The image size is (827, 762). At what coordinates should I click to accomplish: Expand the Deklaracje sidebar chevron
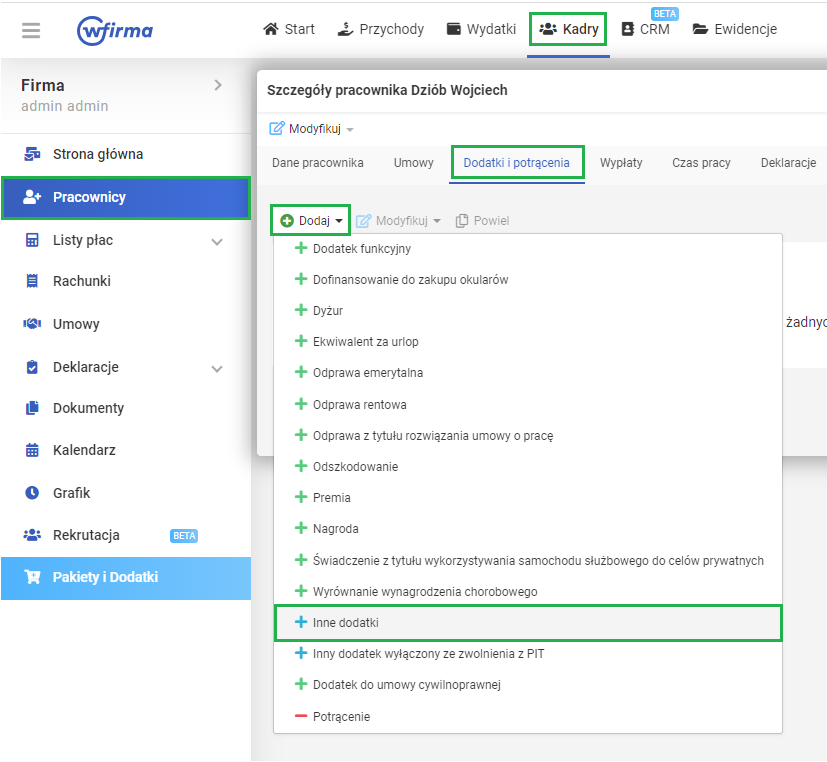[217, 368]
